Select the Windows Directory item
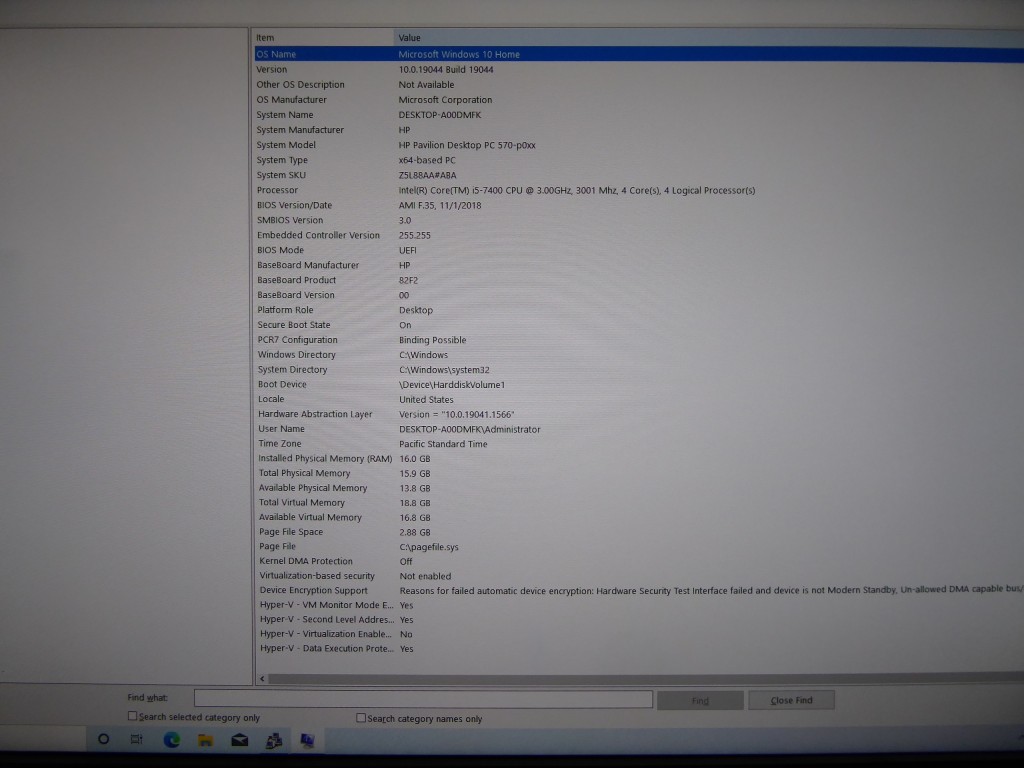Image resolution: width=1024 pixels, height=768 pixels. click(x=296, y=355)
